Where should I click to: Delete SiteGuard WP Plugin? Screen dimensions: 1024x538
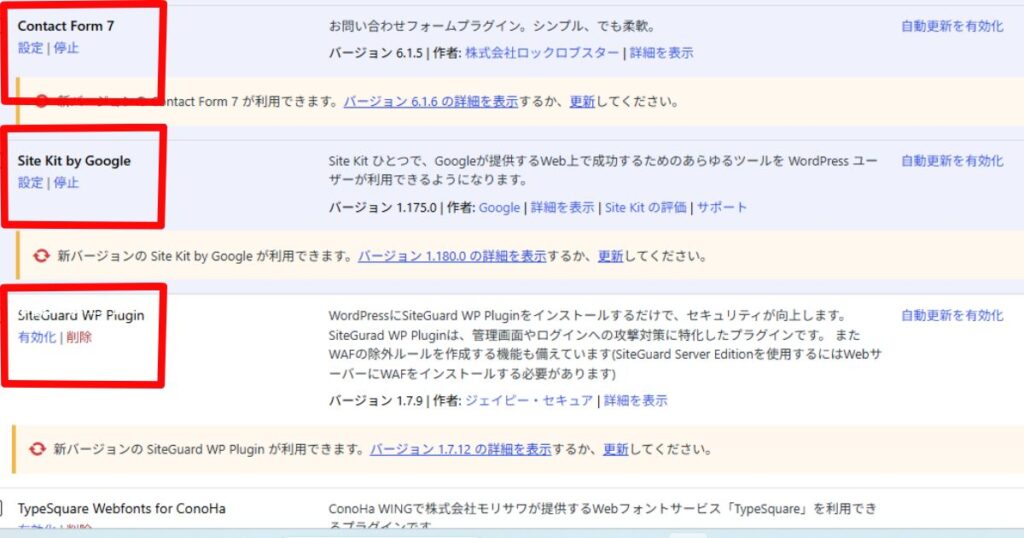point(79,337)
